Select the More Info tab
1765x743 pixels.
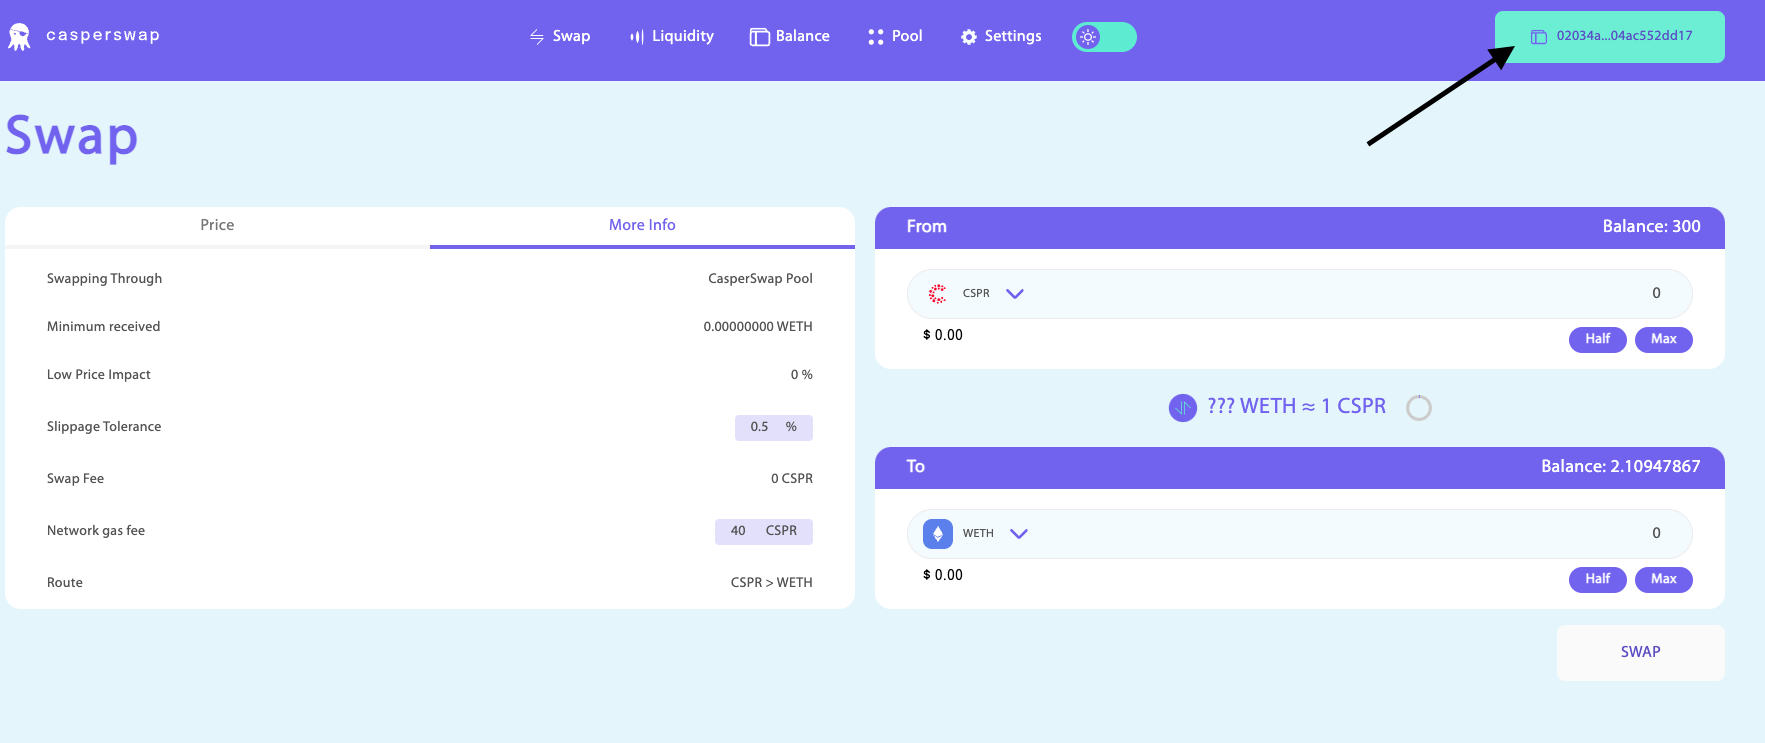pyautogui.click(x=642, y=226)
